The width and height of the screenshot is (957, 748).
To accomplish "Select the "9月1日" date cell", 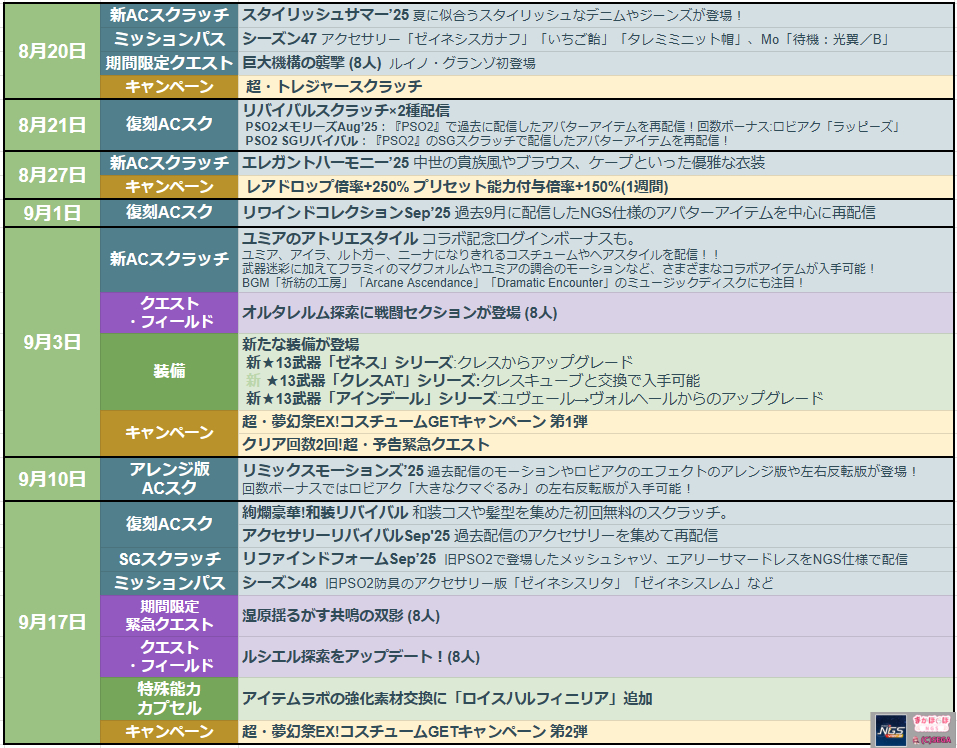I will coord(52,213).
